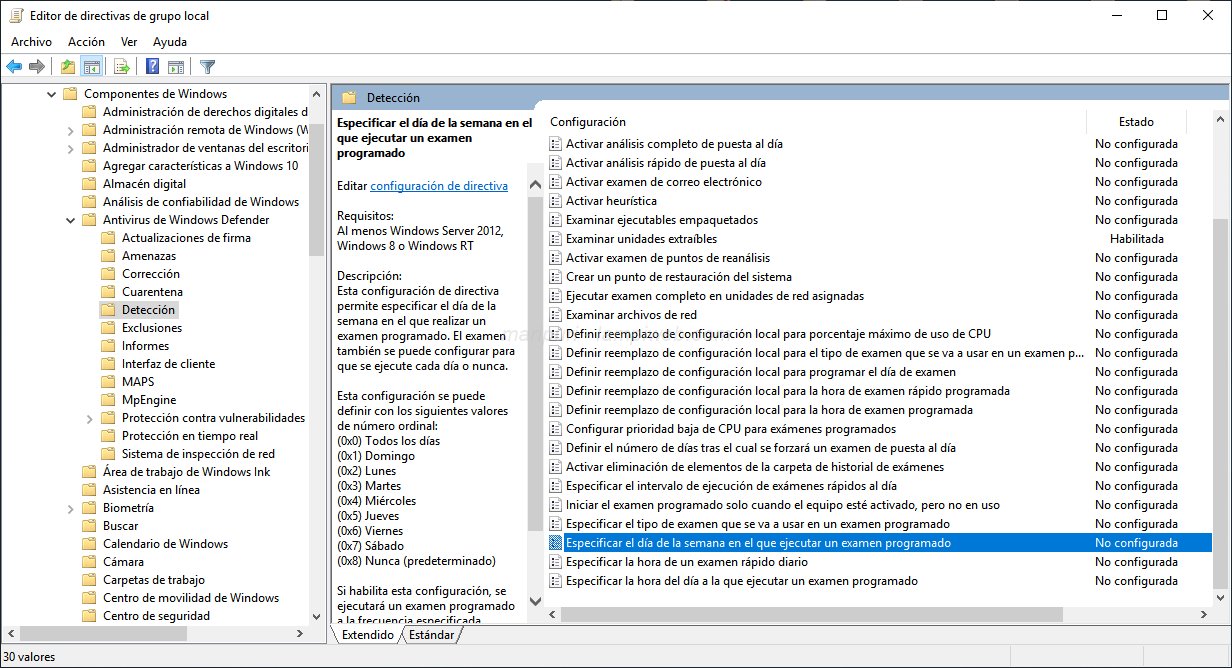This screenshot has height=668, width=1232.
Task: Click the folder icon beside MAPS
Action: tap(108, 382)
